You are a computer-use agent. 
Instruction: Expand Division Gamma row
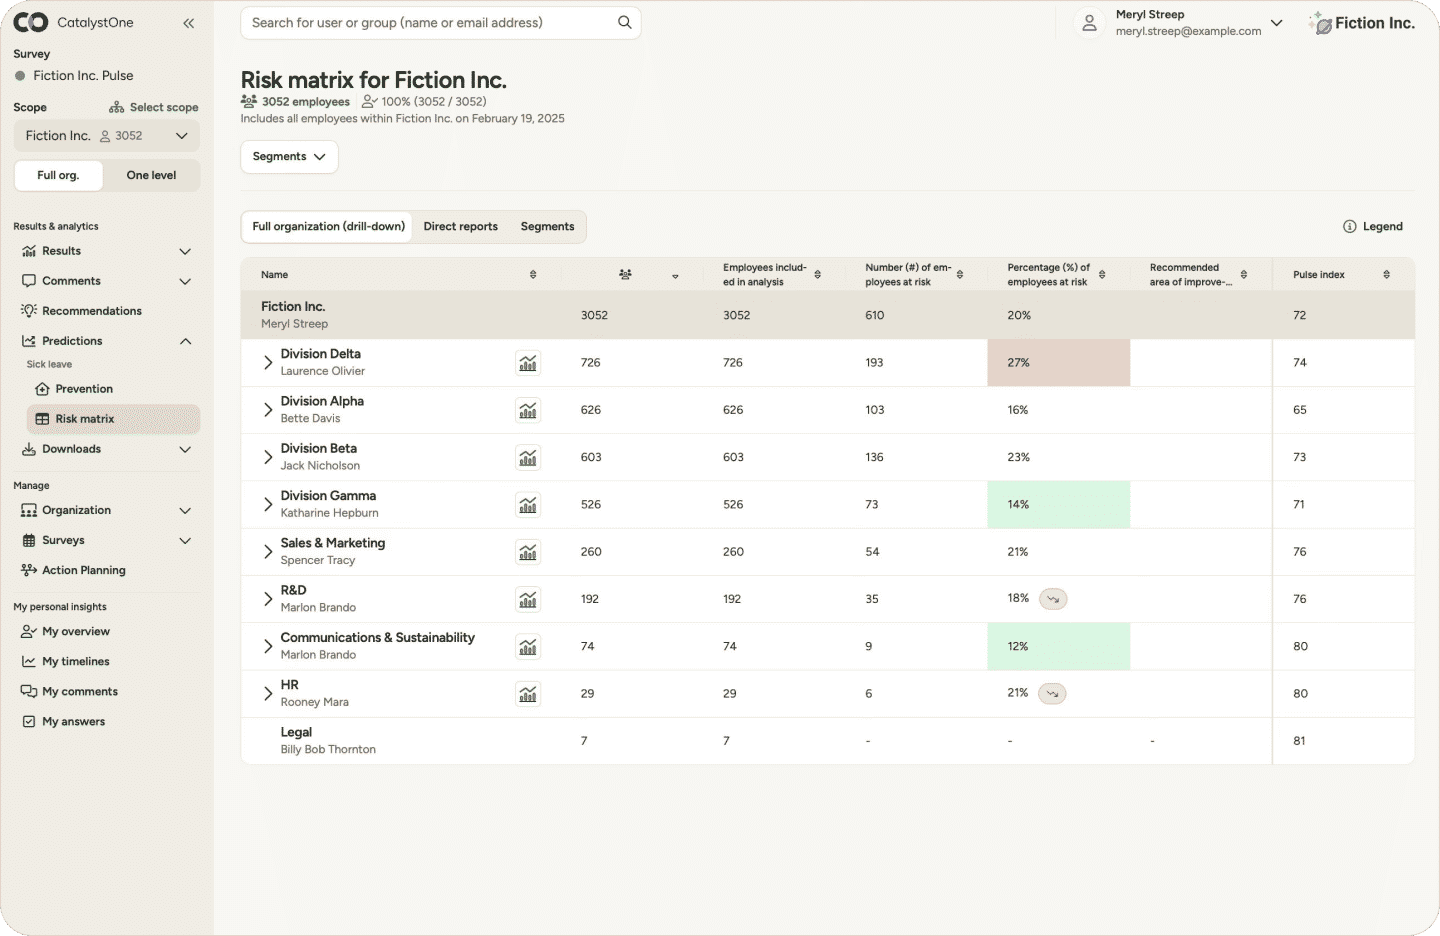click(x=268, y=505)
